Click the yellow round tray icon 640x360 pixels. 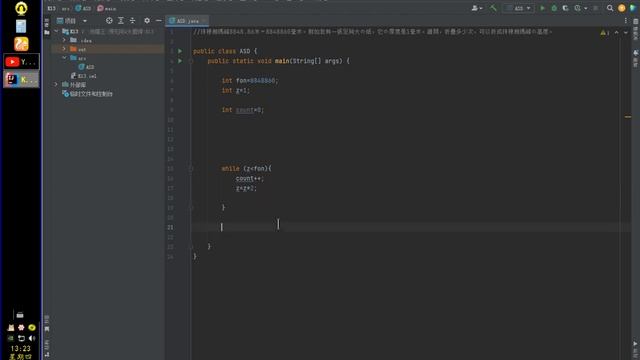click(32, 327)
